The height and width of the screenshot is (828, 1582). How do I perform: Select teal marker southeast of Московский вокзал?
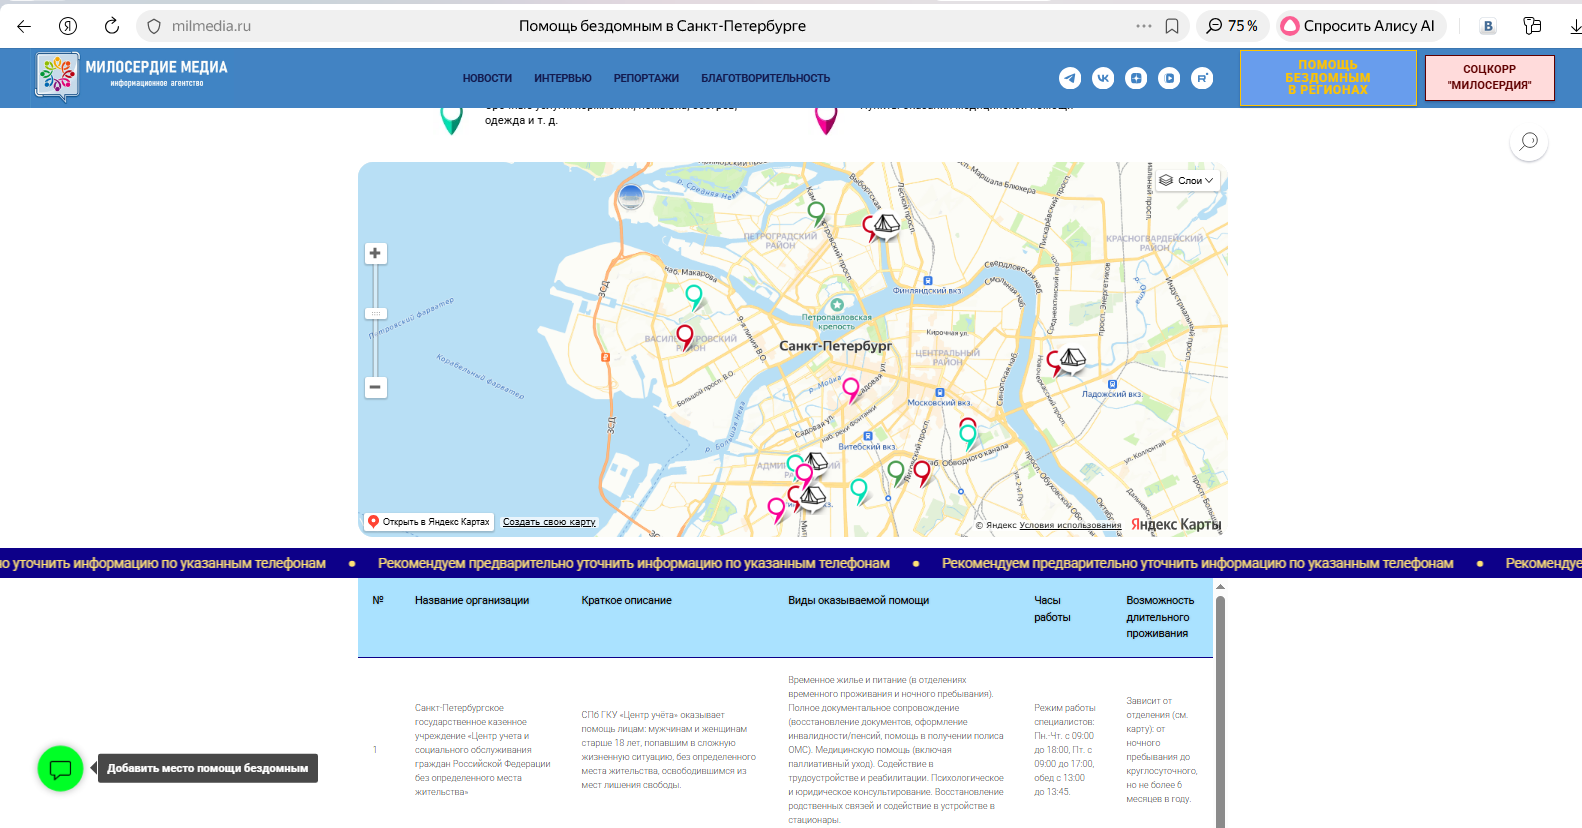967,436
